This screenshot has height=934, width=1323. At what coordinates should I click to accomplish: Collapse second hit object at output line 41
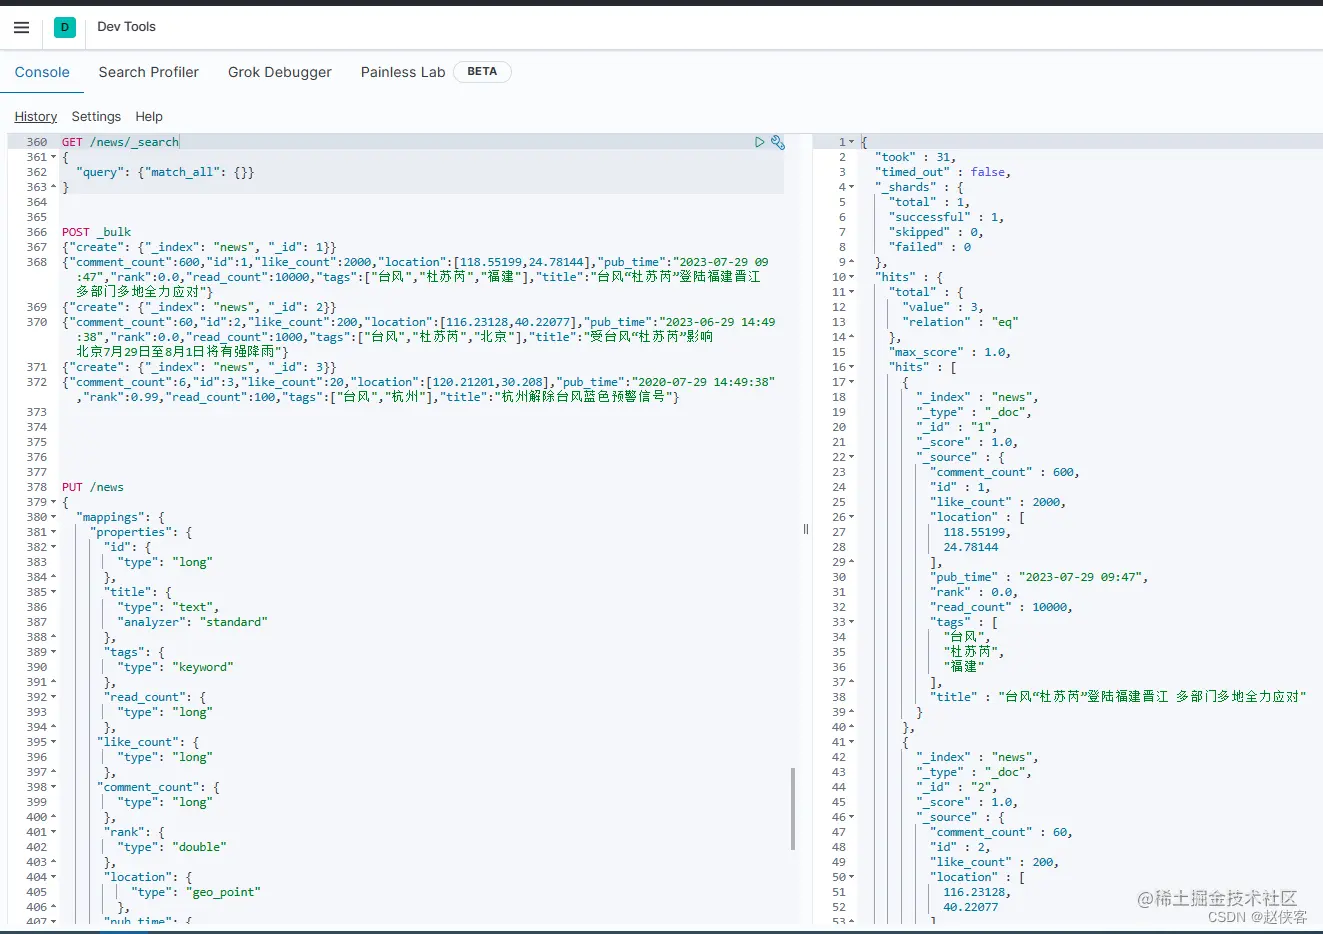[852, 742]
